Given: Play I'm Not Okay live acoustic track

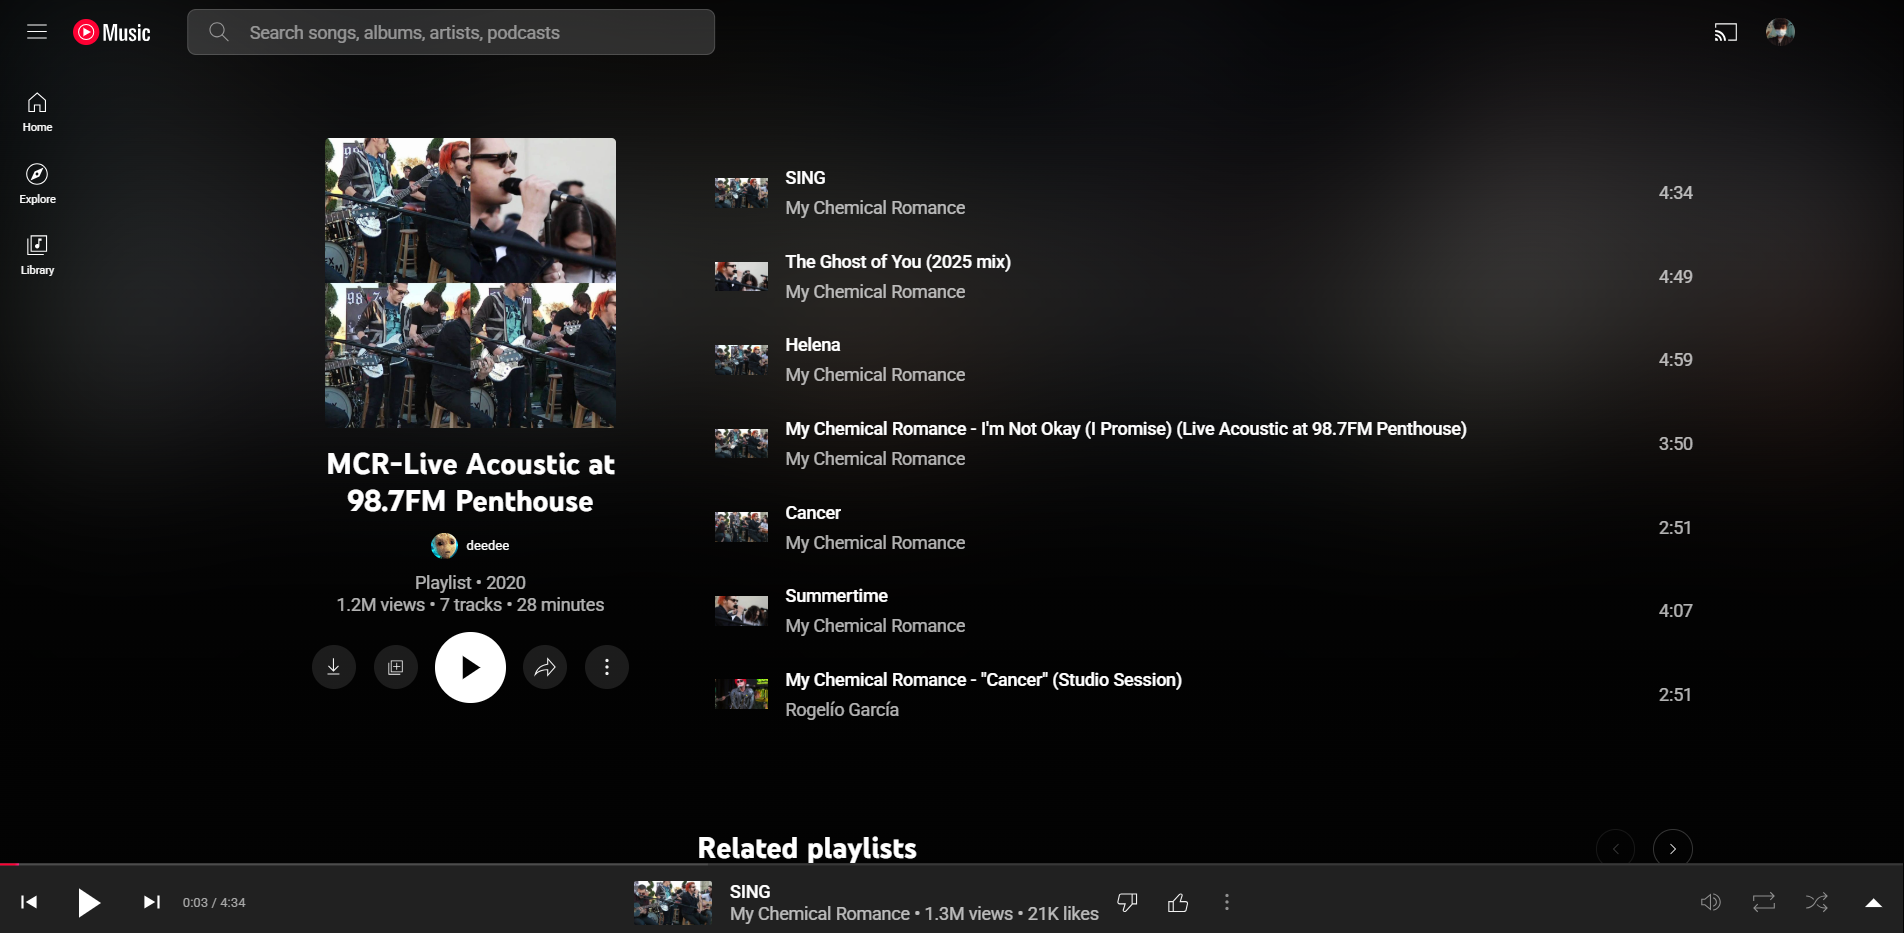Looking at the screenshot, I should click(x=1126, y=429).
